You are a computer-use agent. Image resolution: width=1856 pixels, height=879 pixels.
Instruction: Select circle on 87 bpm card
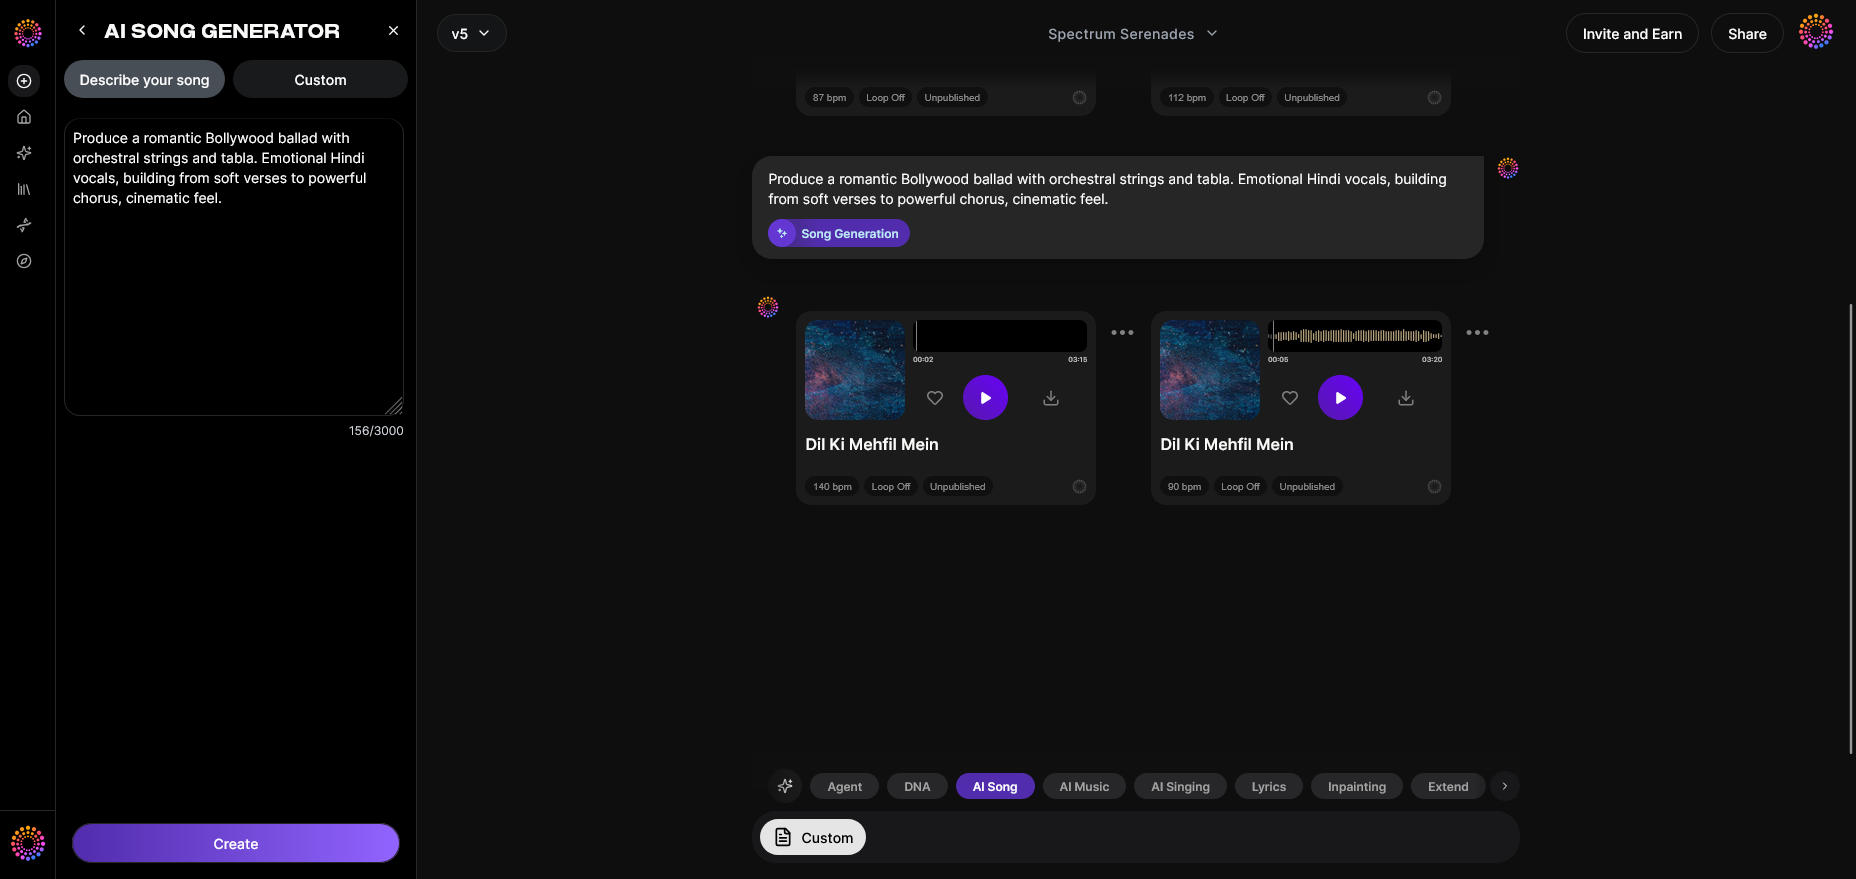[1079, 98]
